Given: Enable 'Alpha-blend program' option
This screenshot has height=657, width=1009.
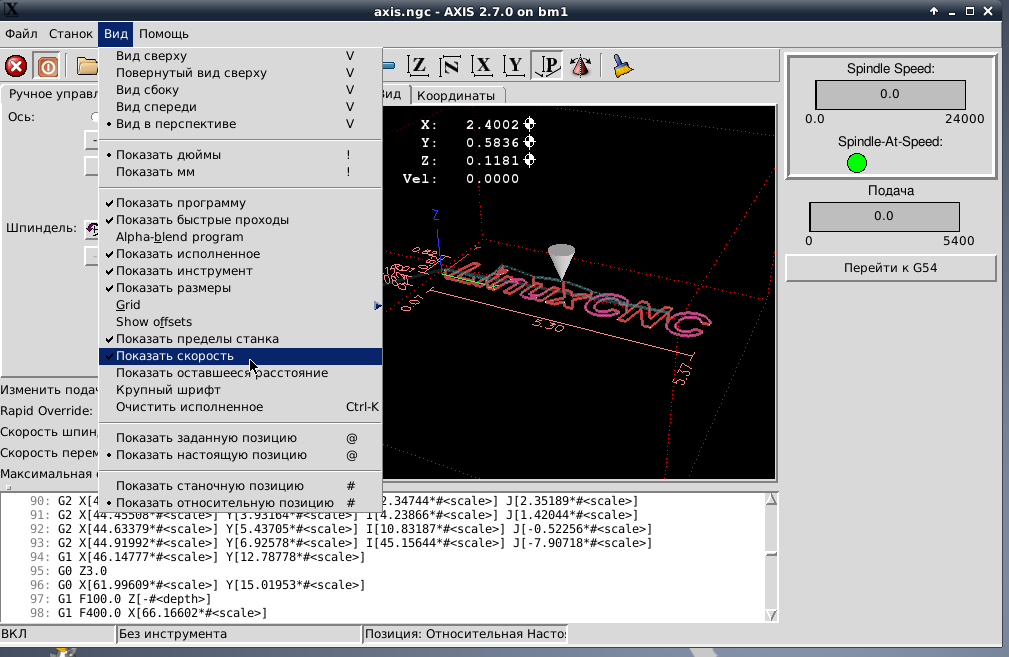Looking at the screenshot, I should click(x=179, y=237).
